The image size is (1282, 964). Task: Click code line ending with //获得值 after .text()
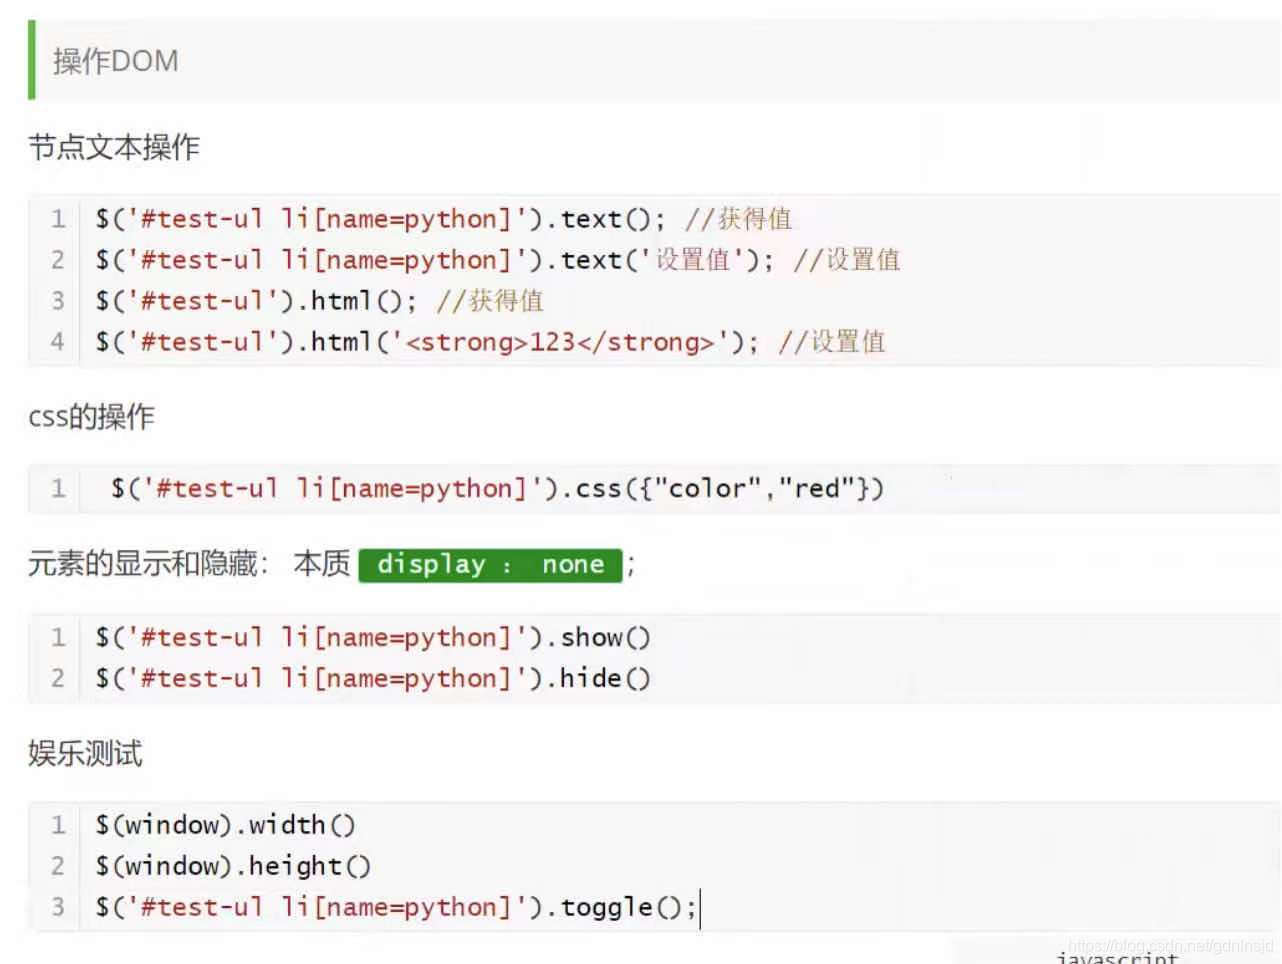(x=443, y=219)
